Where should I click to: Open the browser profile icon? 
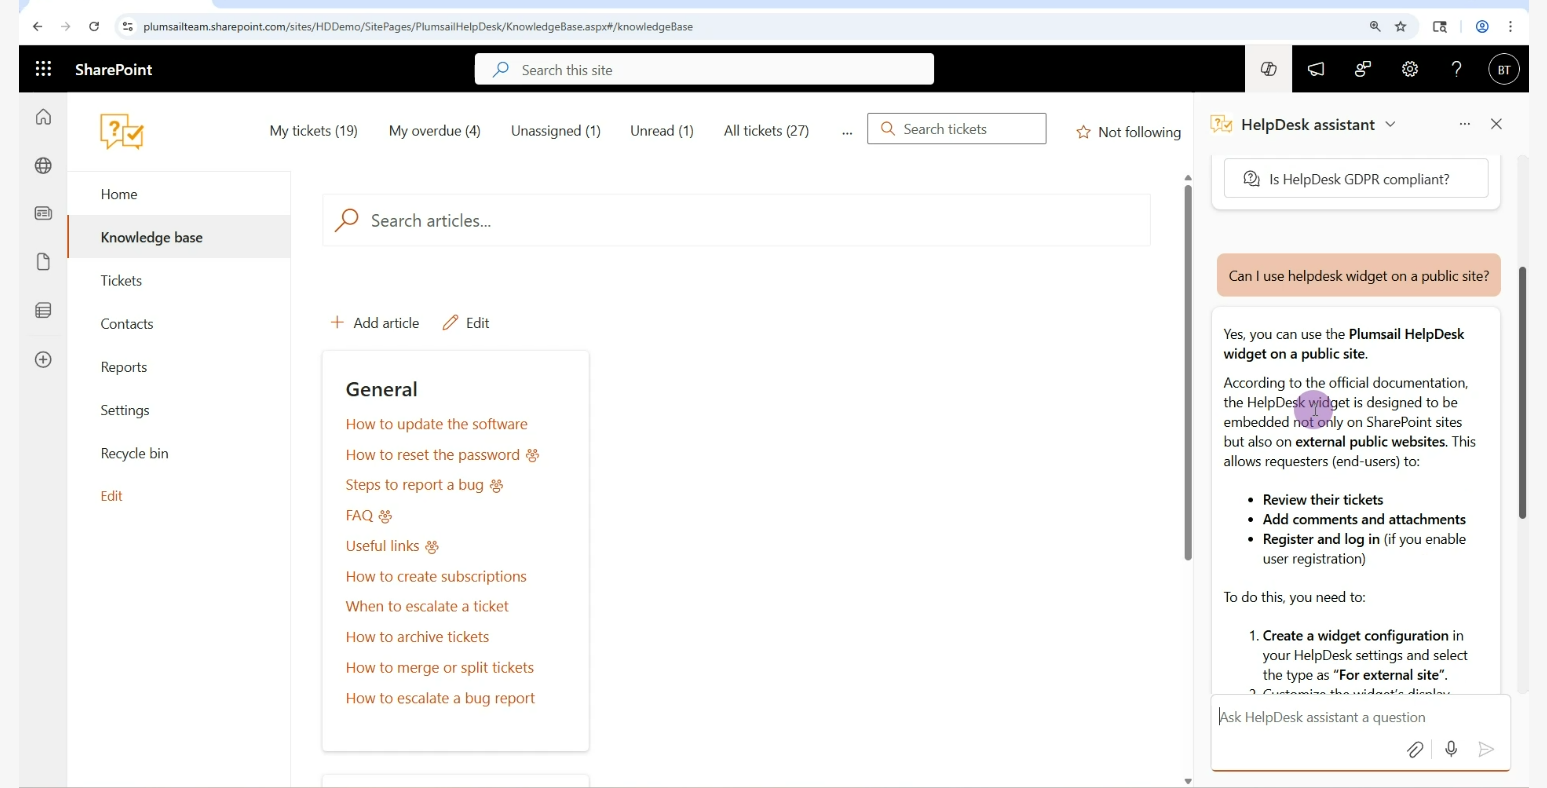point(1482,27)
